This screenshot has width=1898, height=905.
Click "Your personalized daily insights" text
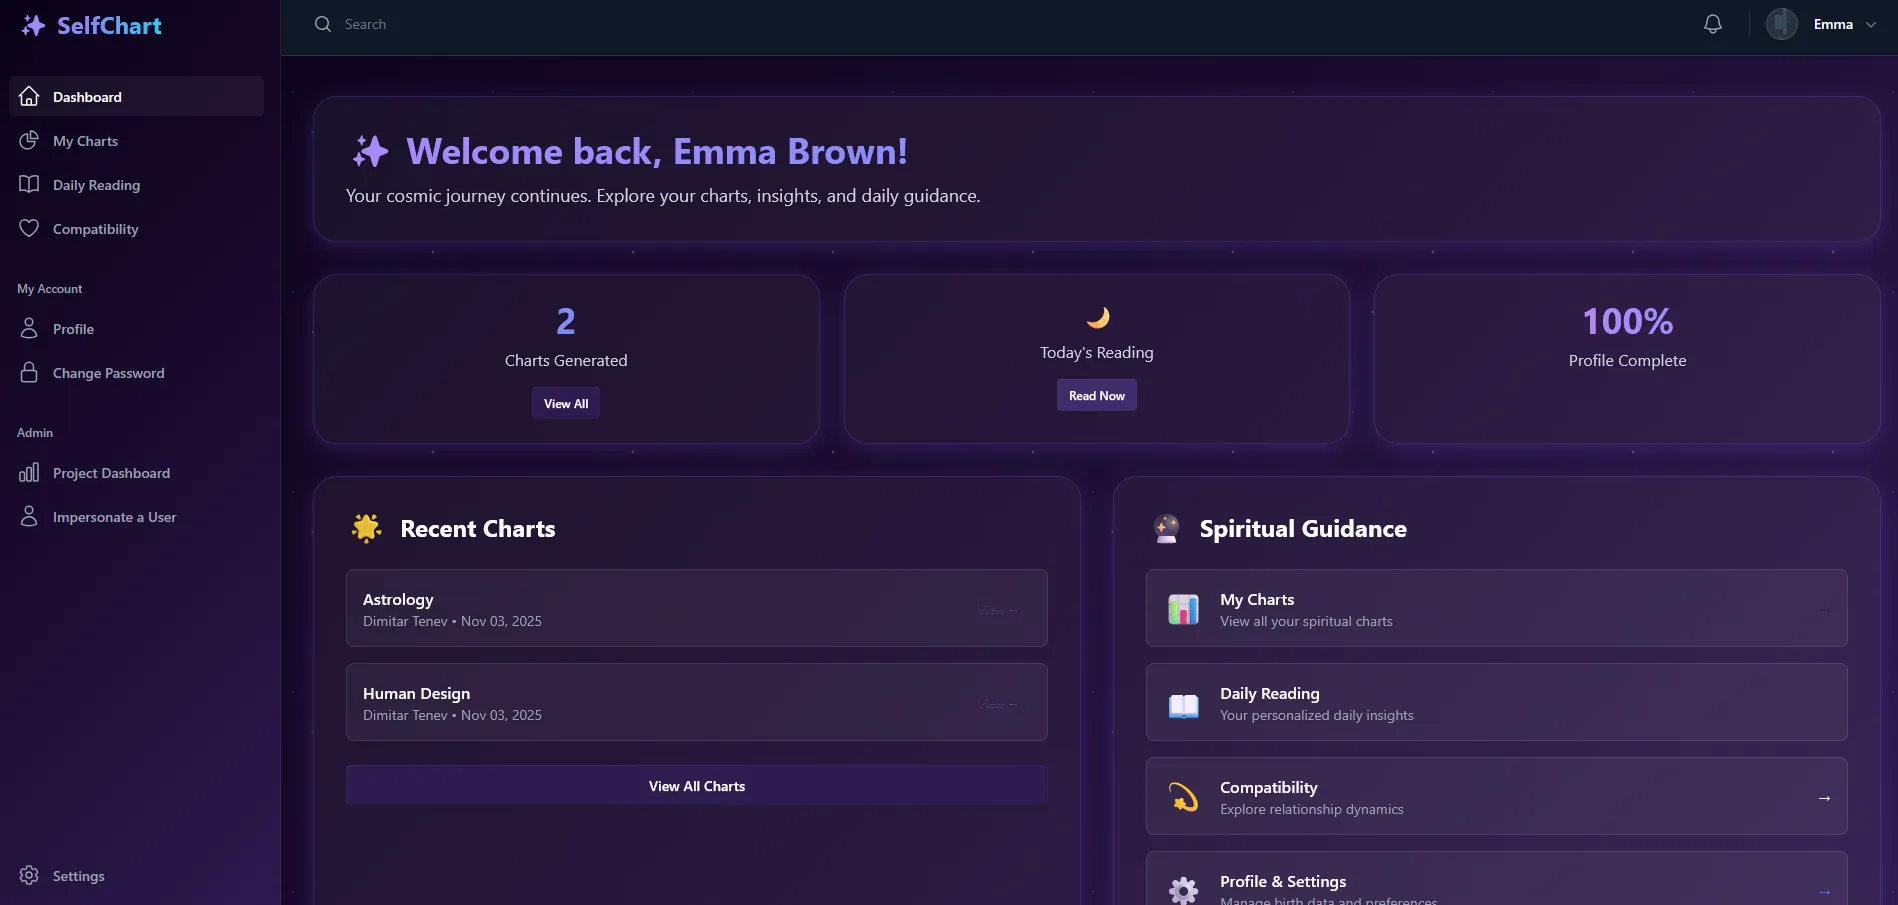click(x=1317, y=715)
